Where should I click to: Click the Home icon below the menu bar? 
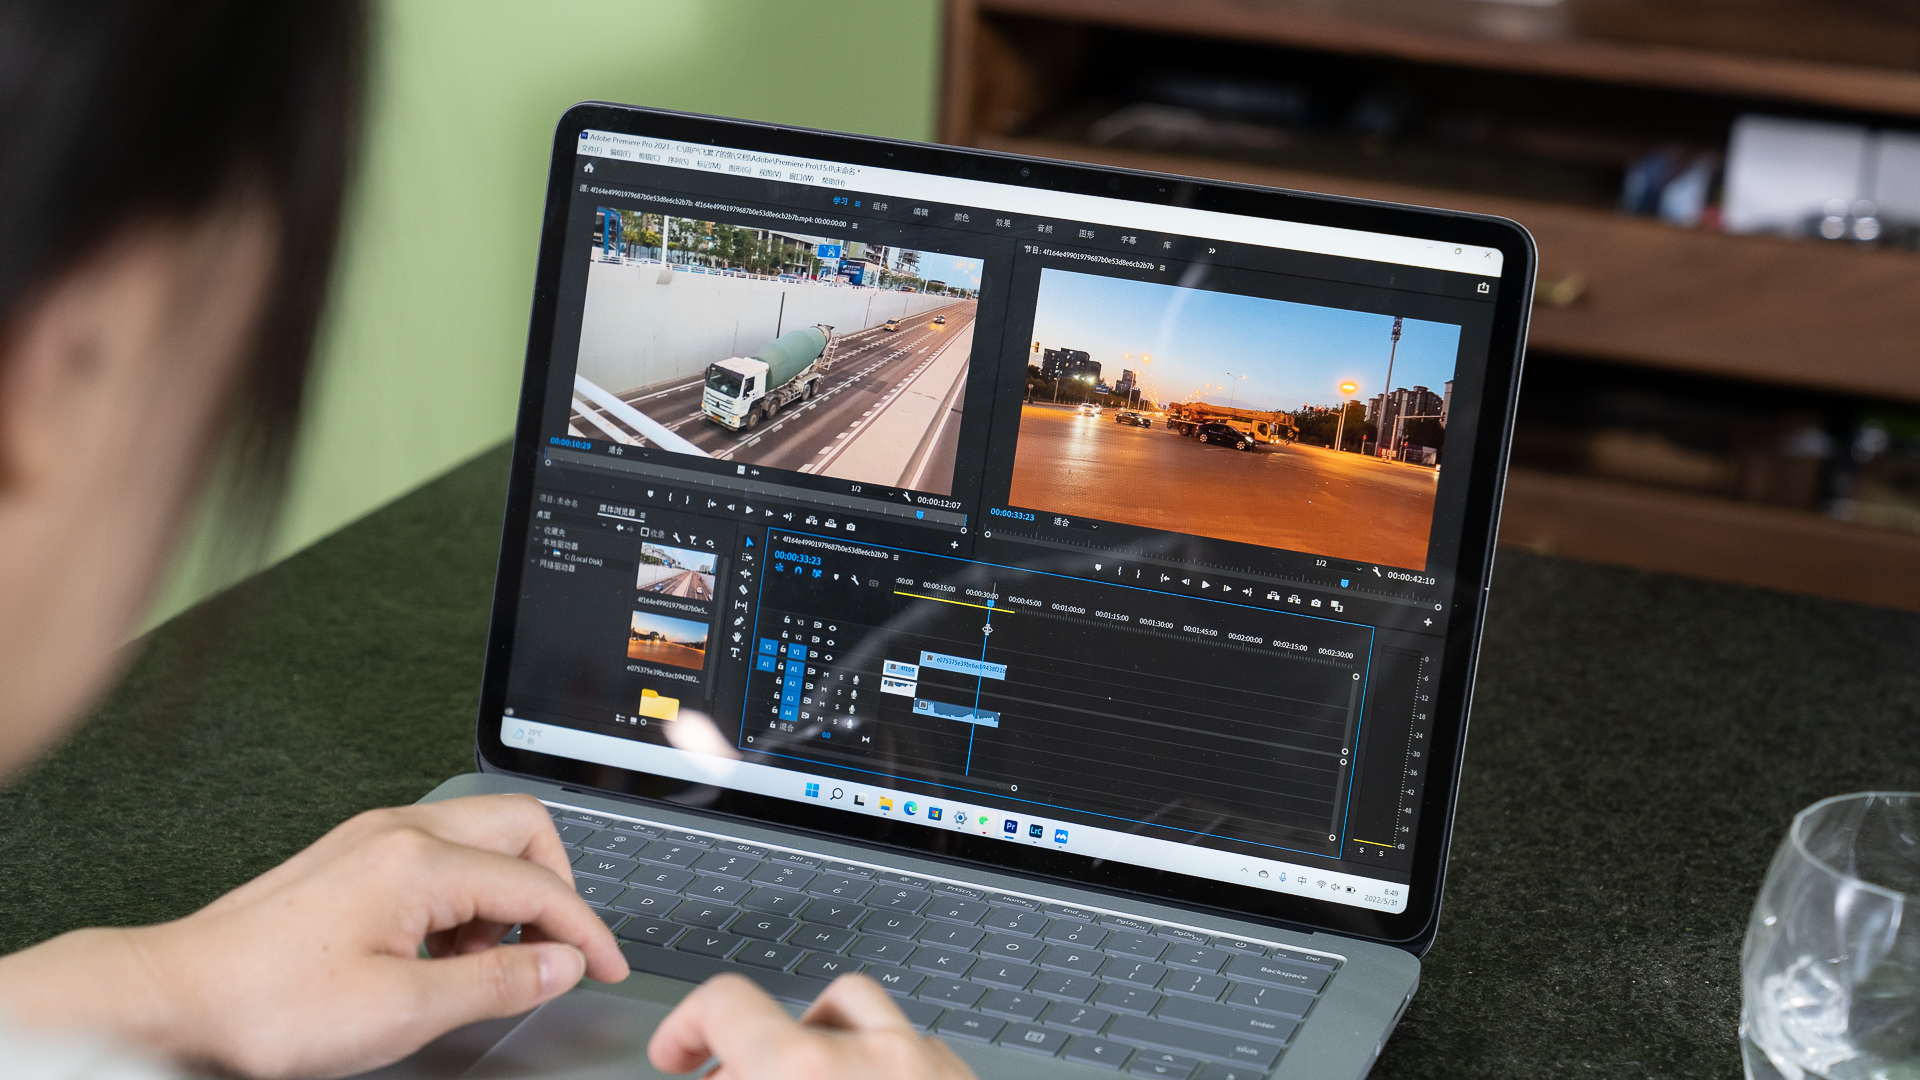pyautogui.click(x=589, y=168)
